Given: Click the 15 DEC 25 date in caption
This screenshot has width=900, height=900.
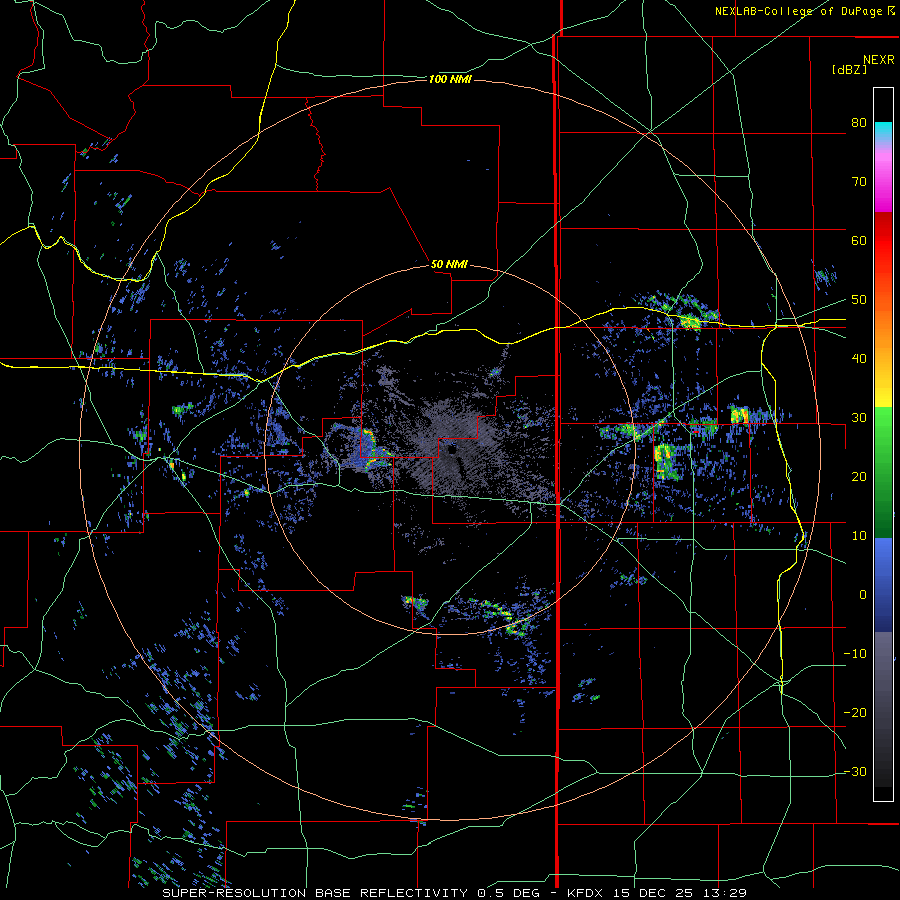Looking at the screenshot, I should tap(654, 893).
